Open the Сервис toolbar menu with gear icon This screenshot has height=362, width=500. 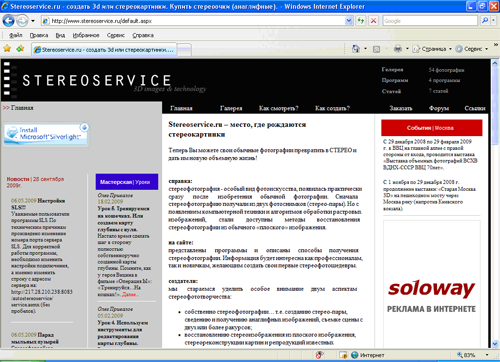[472, 49]
